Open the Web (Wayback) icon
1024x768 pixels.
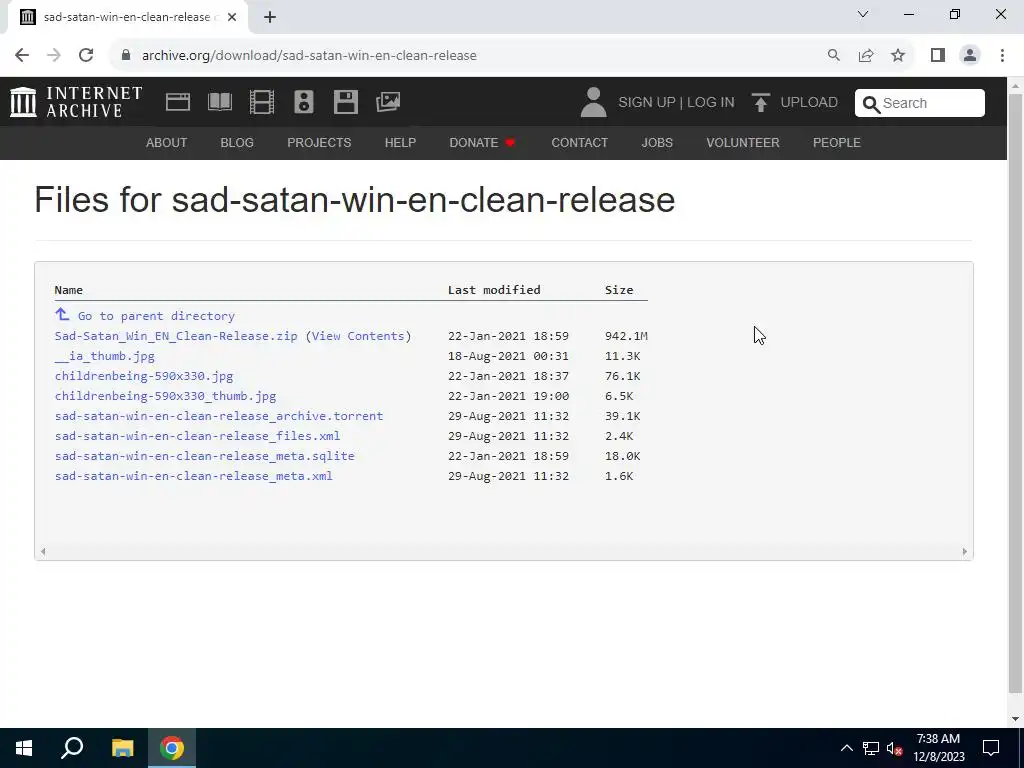pos(178,102)
